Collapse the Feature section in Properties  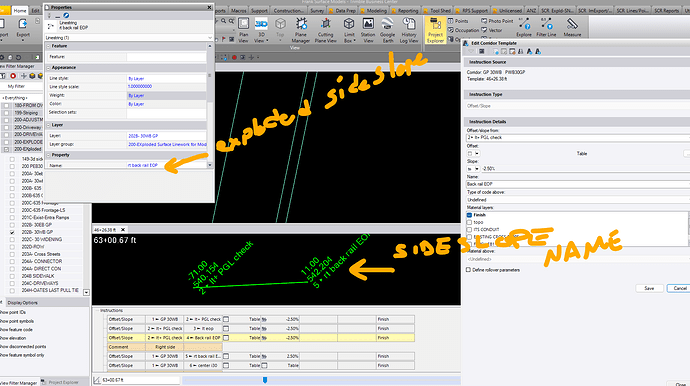(49, 46)
